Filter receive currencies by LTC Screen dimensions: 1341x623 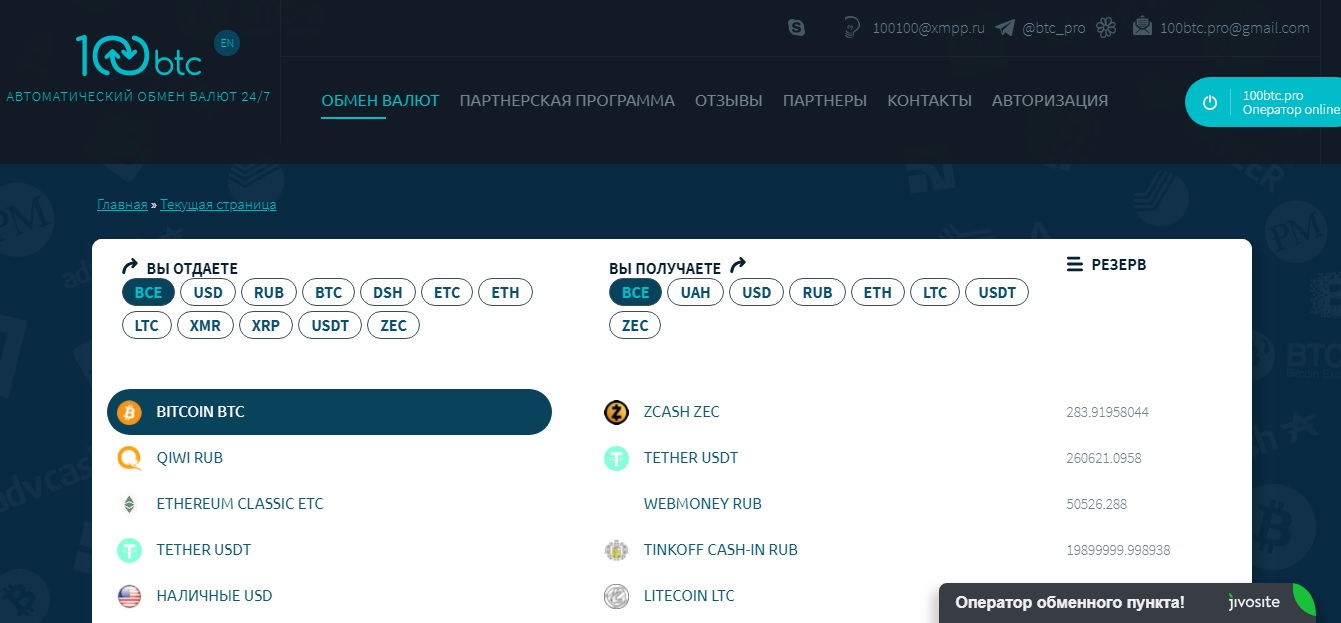935,293
